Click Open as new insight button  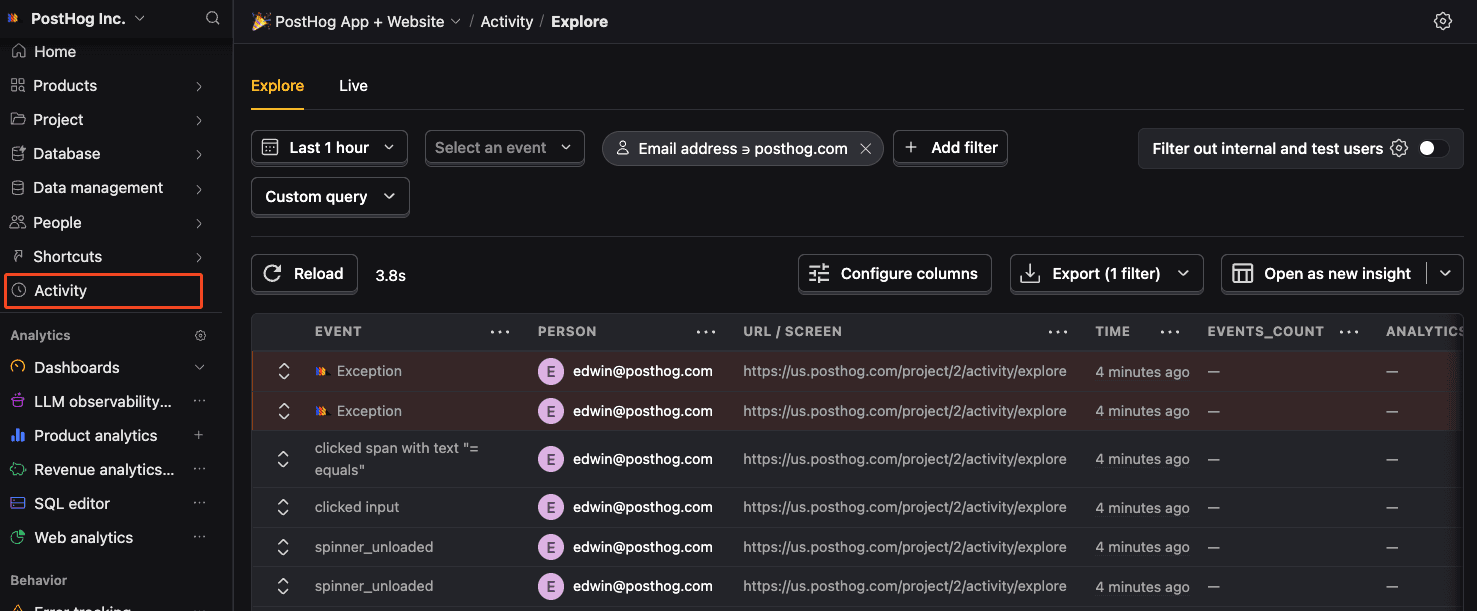pyautogui.click(x=1326, y=274)
